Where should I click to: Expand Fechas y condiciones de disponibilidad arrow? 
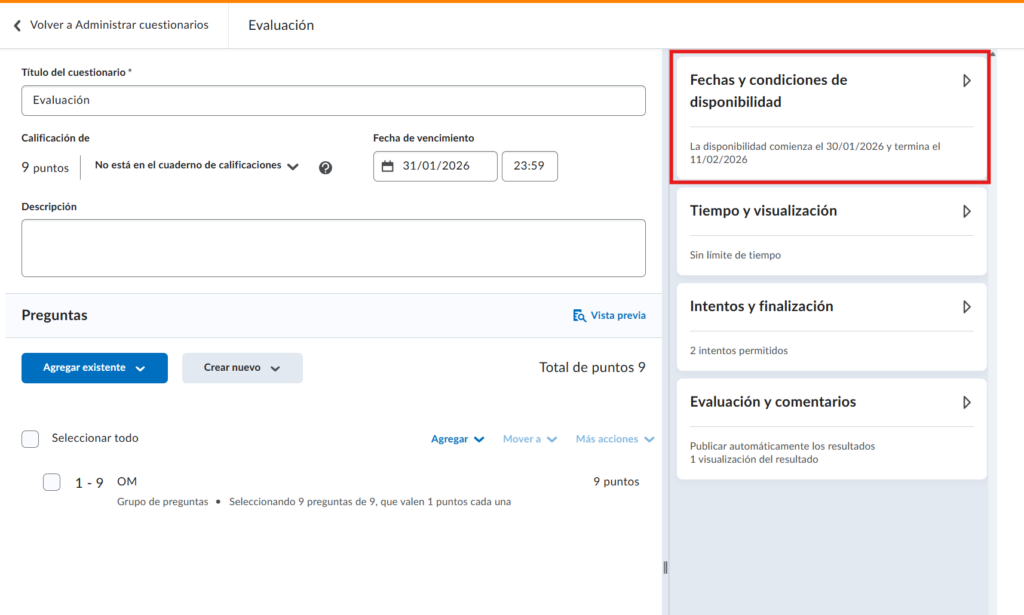pos(966,81)
